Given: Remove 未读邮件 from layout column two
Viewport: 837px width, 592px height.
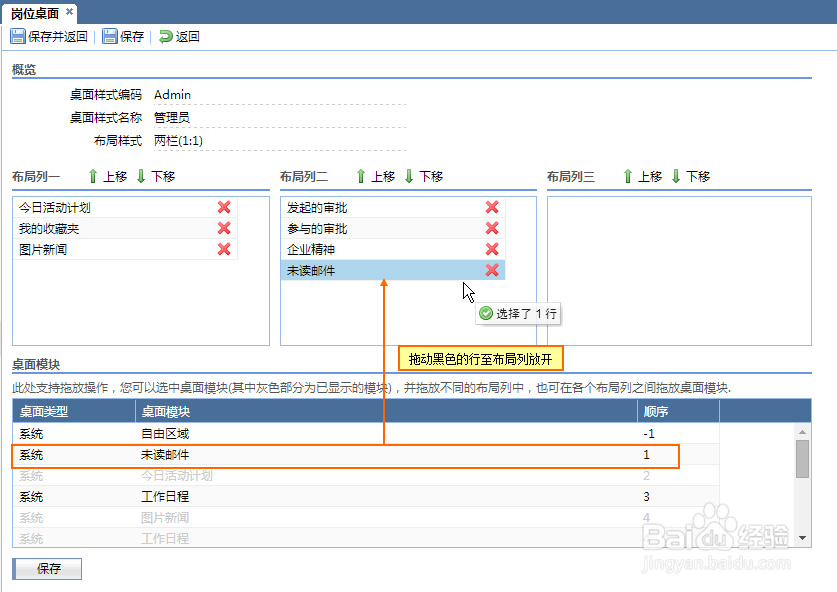Looking at the screenshot, I should (x=492, y=270).
